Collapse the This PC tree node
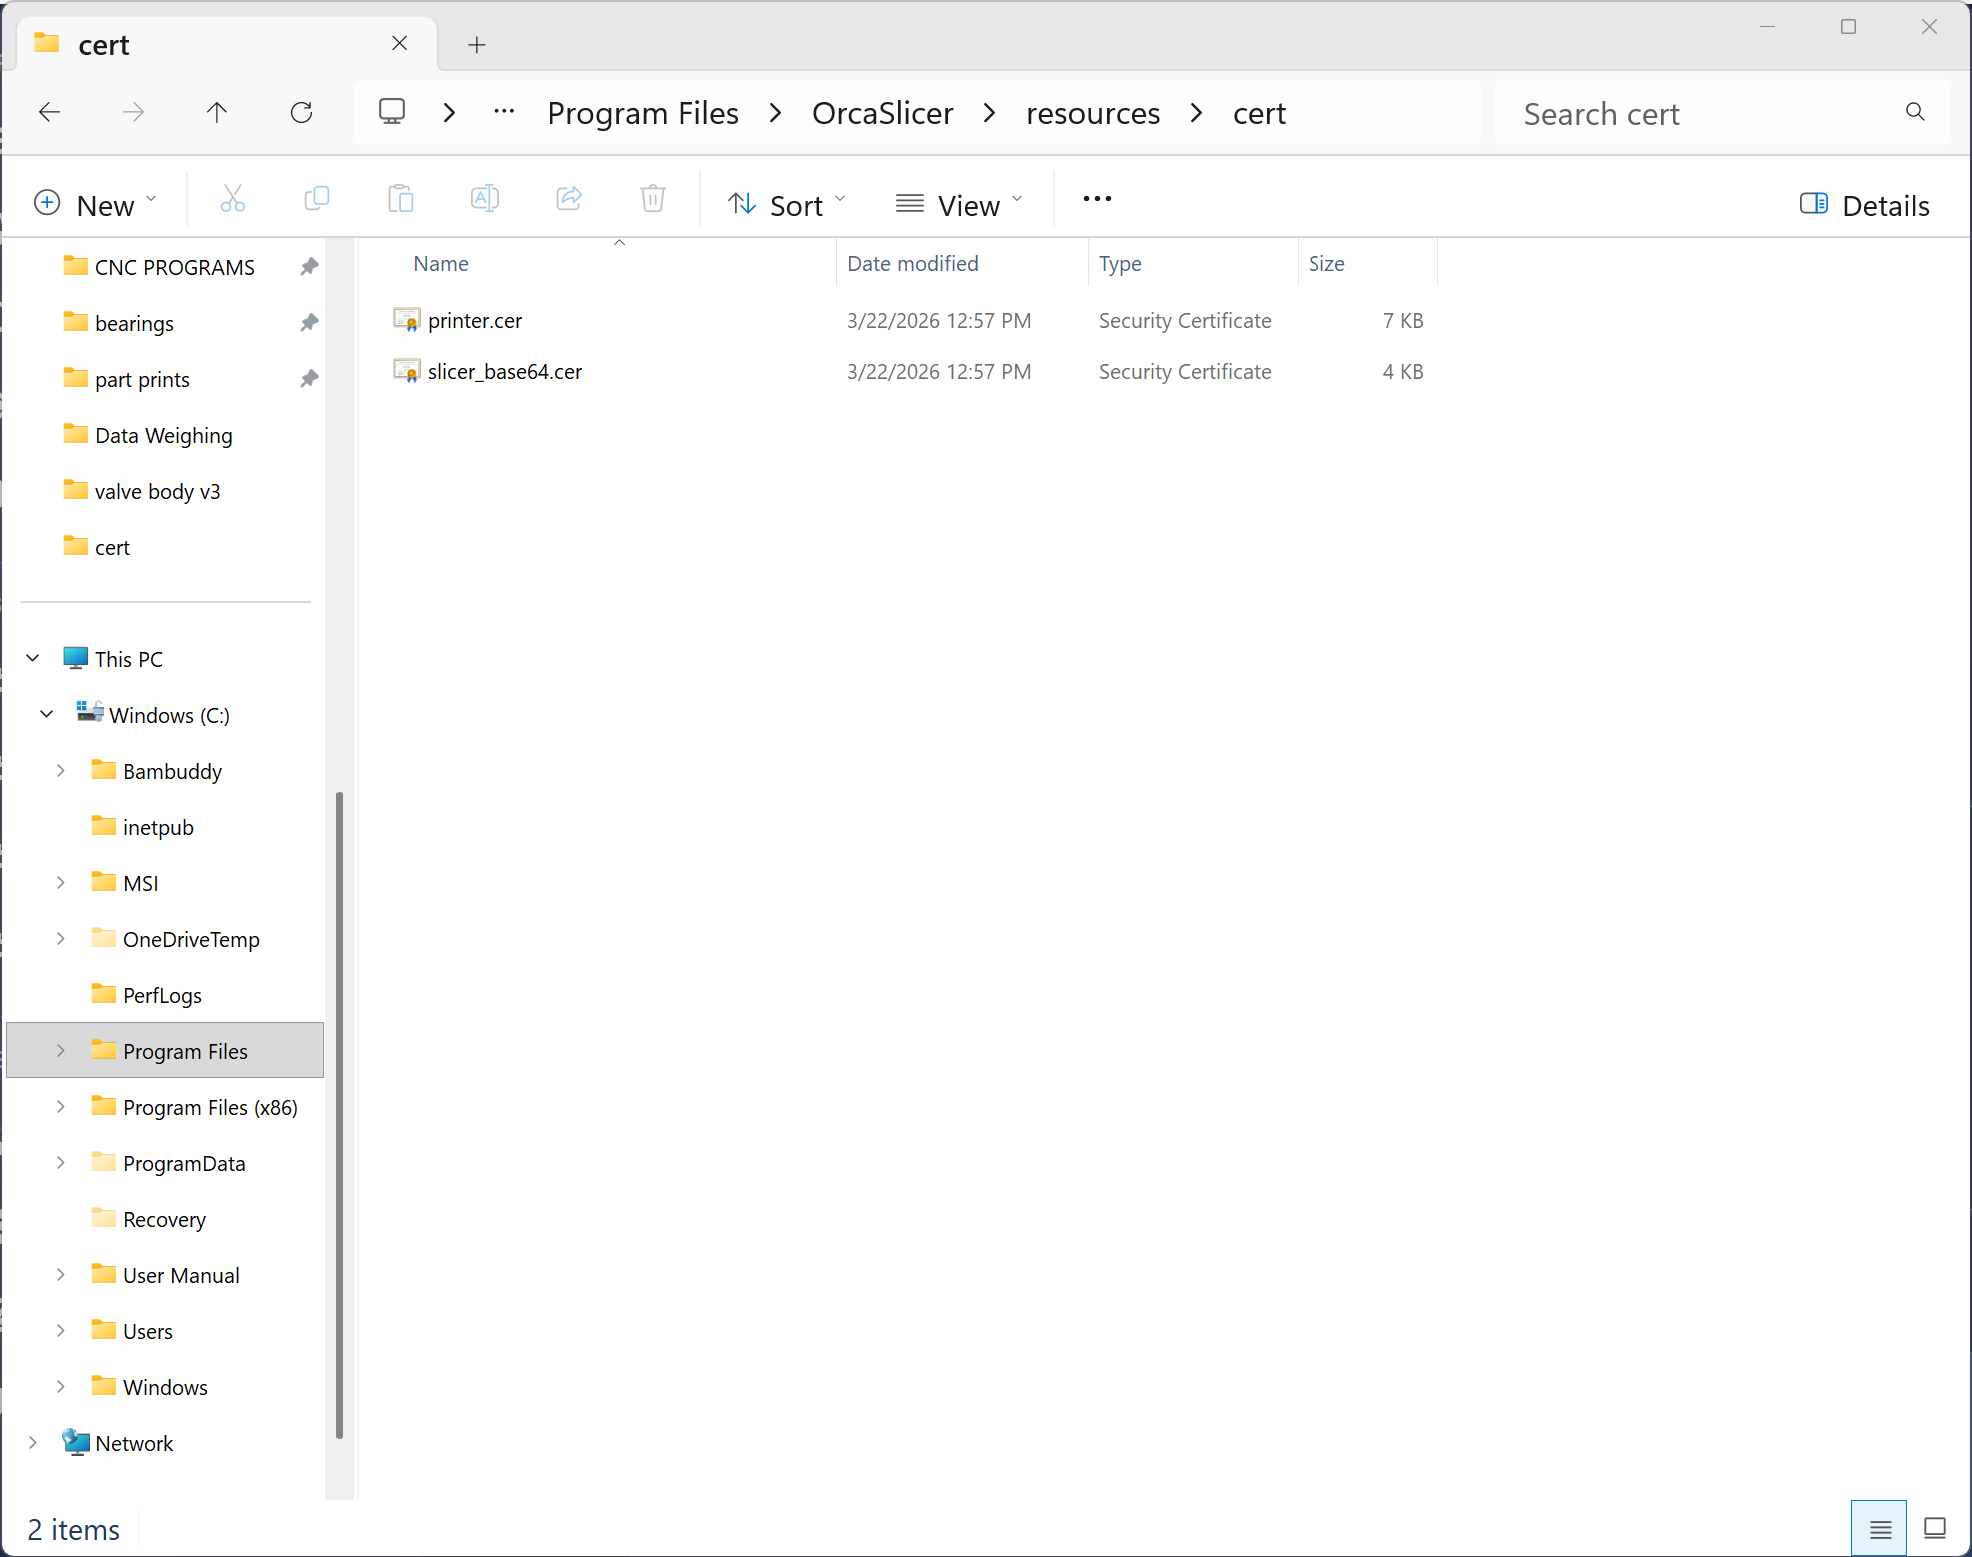The width and height of the screenshot is (1972, 1557). (x=33, y=658)
